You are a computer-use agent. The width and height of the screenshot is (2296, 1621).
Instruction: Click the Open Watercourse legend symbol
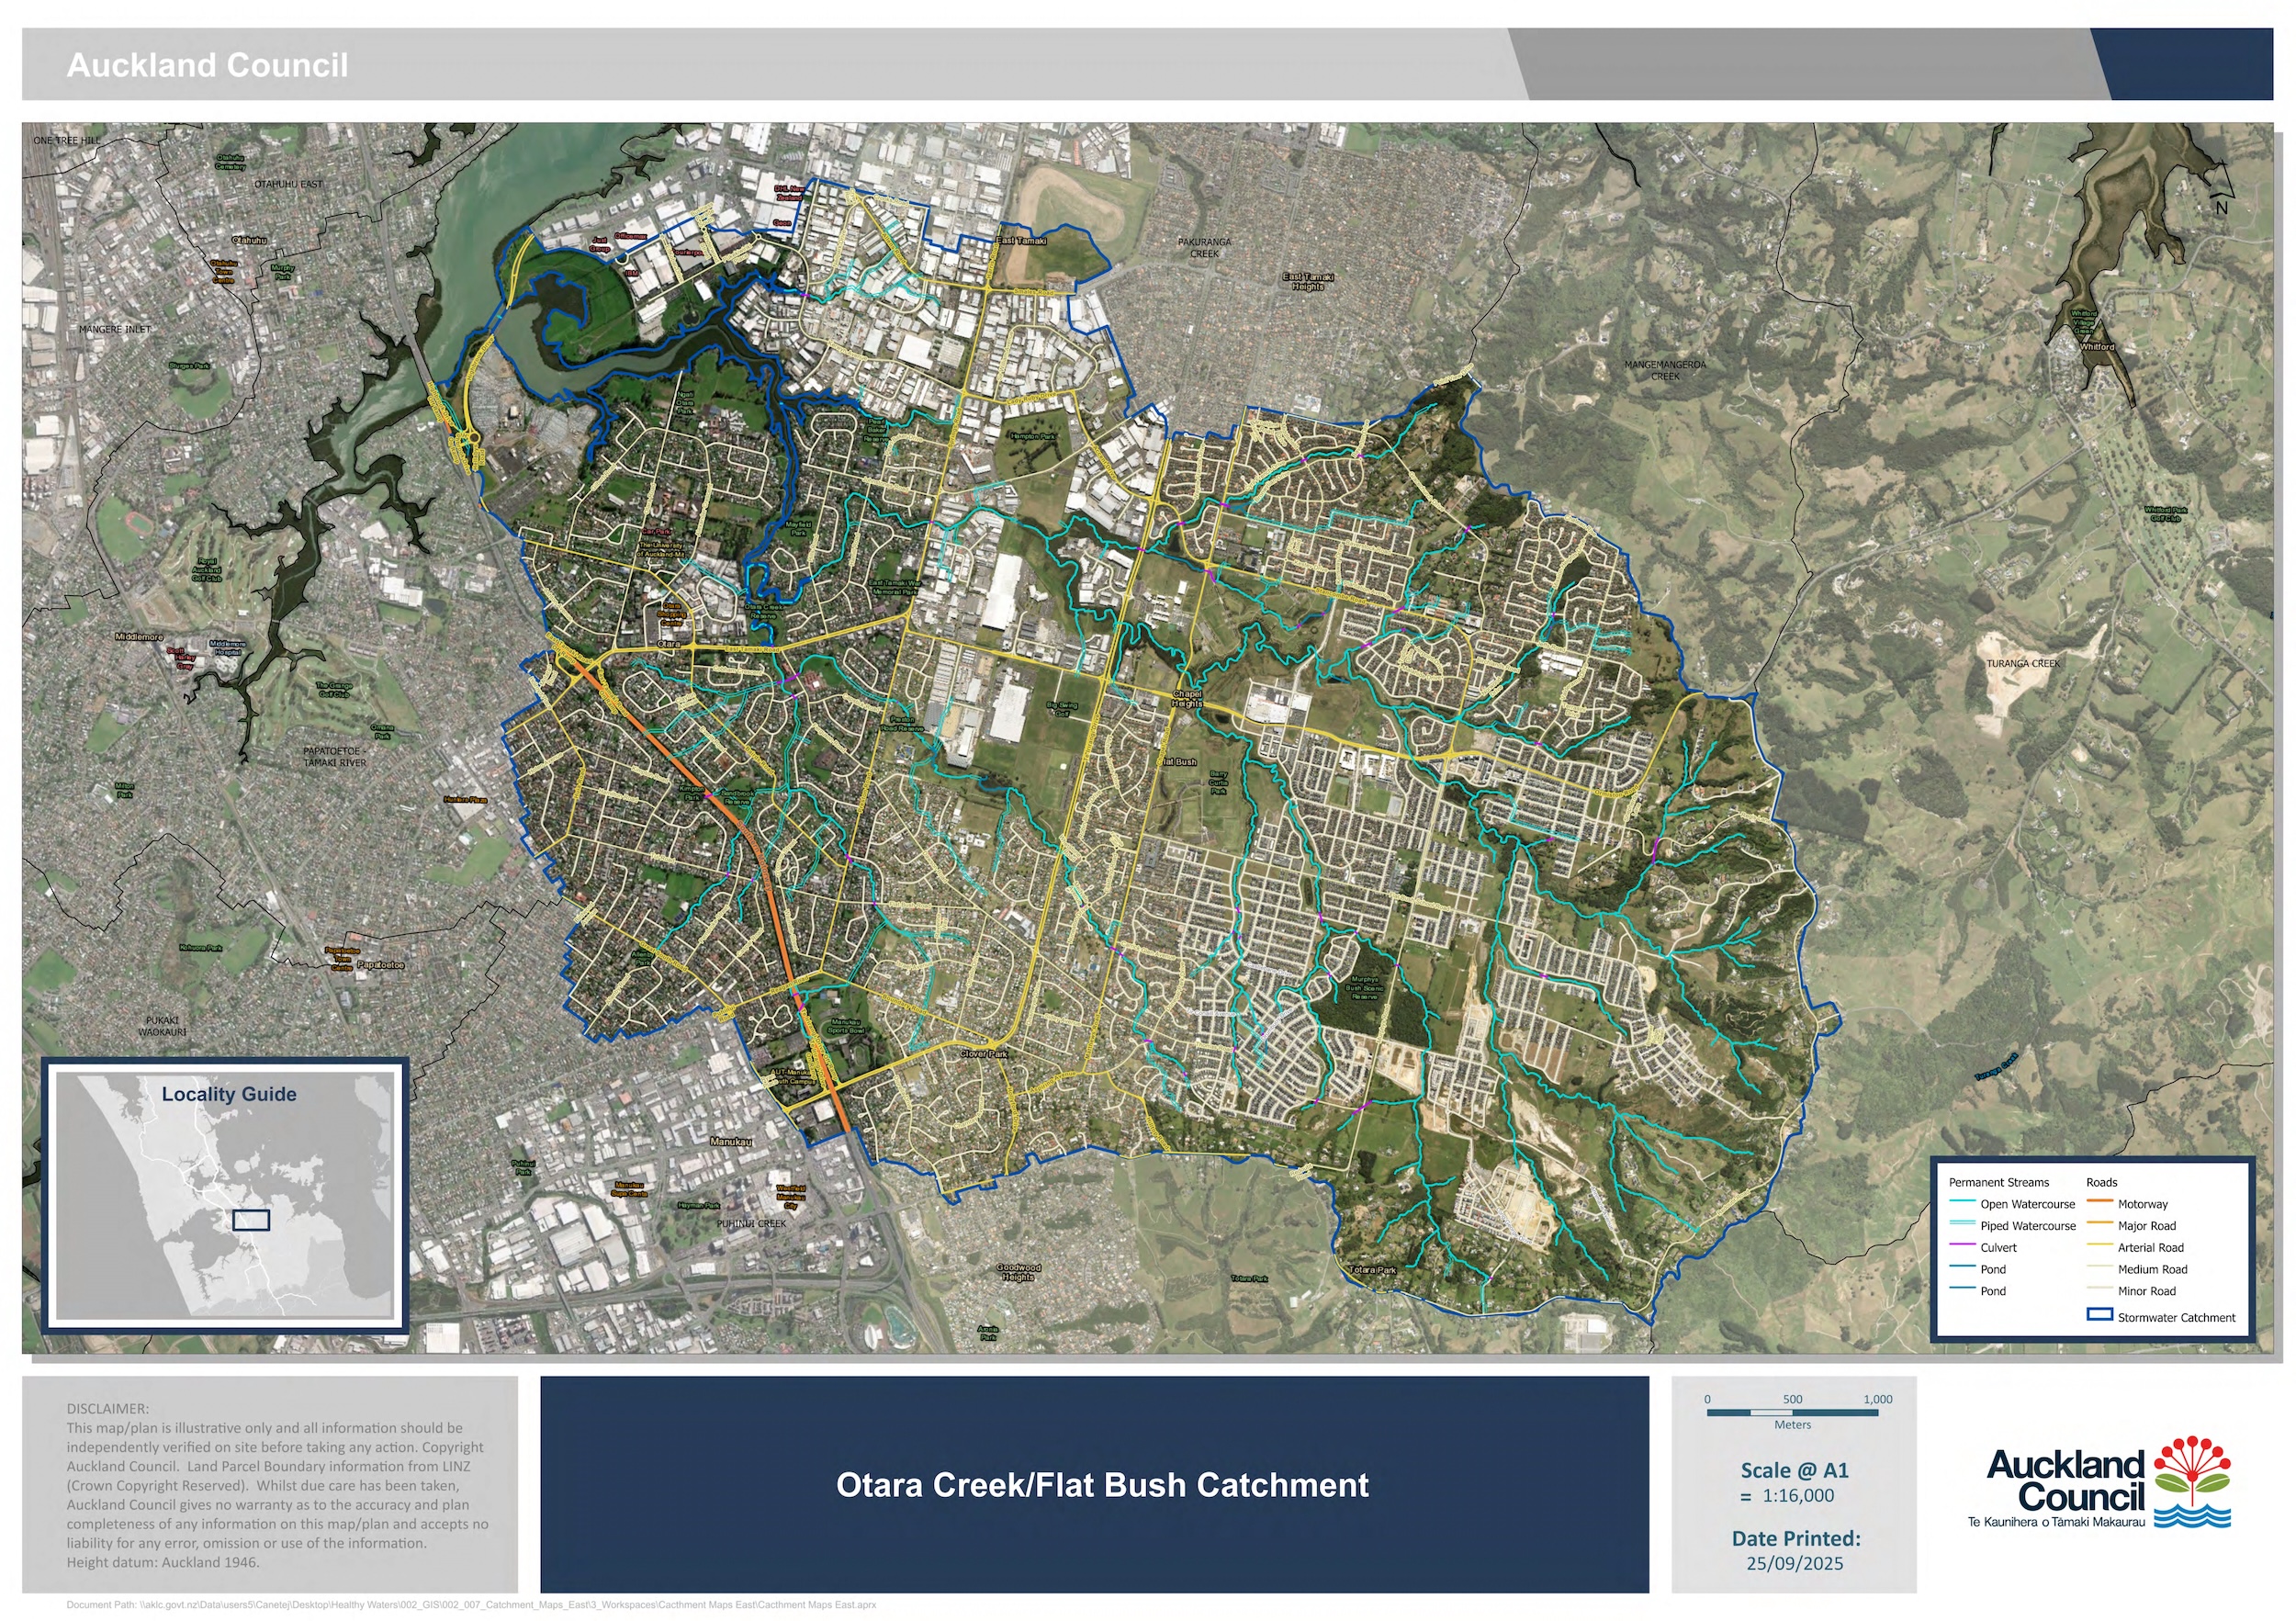point(1962,1202)
